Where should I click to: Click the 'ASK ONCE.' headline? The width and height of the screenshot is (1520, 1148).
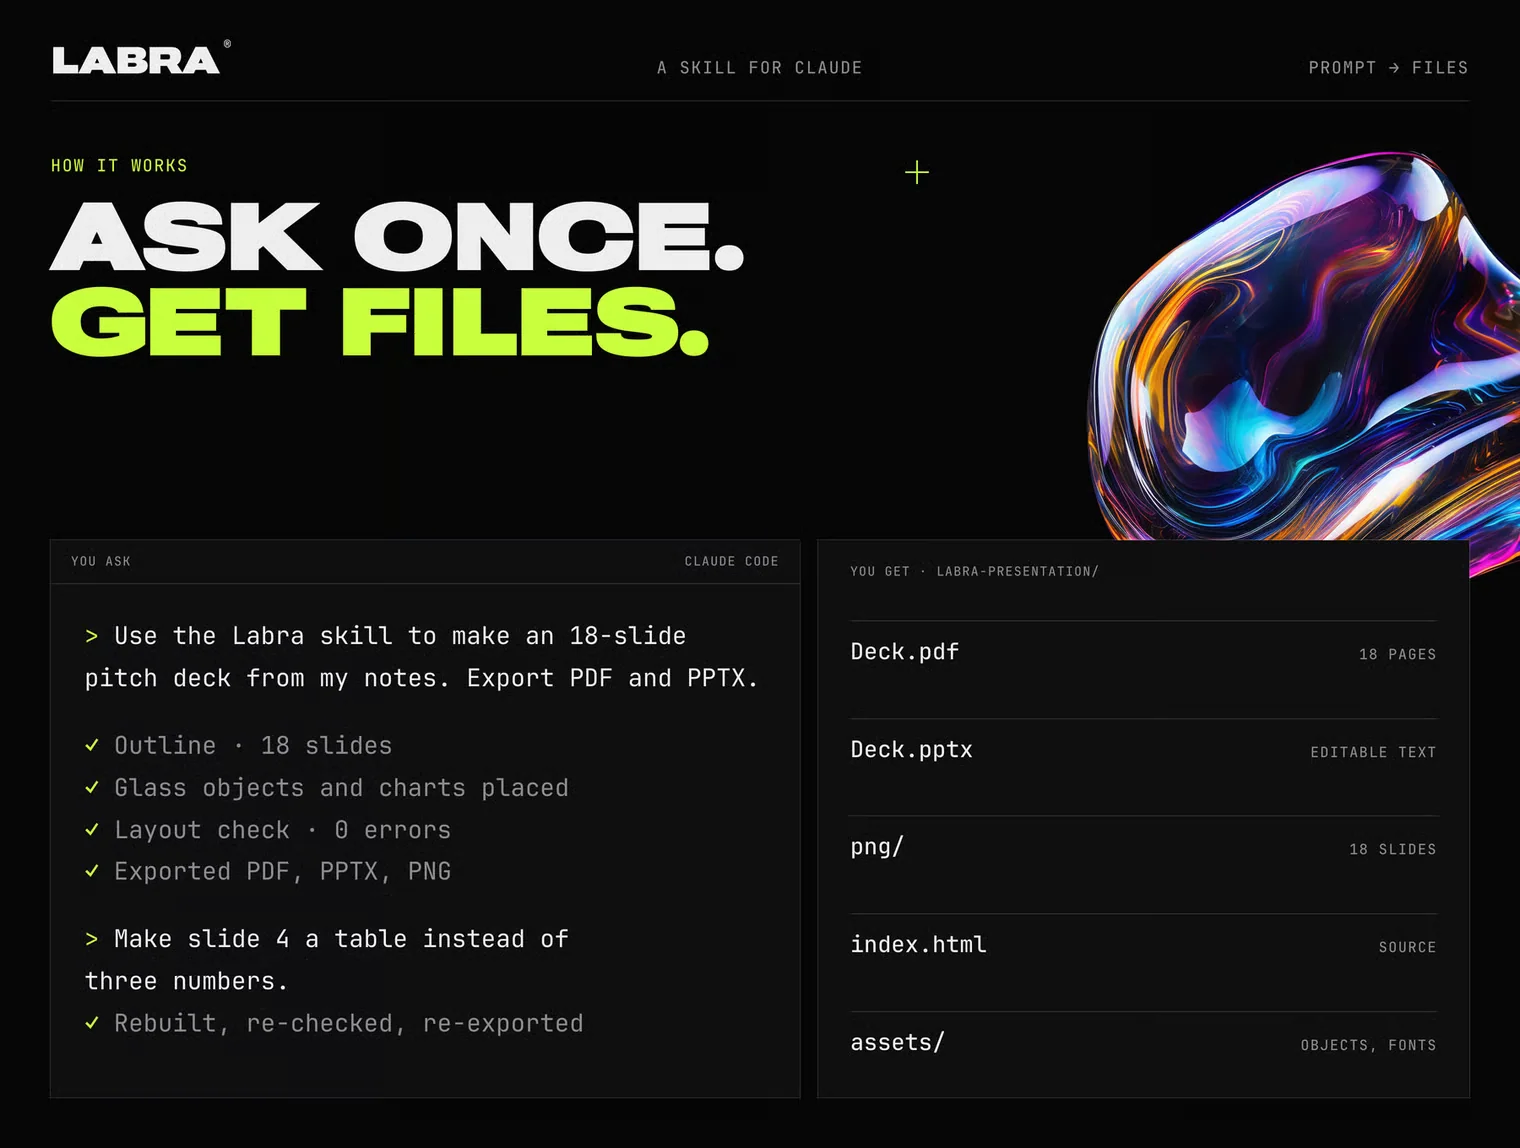397,237
